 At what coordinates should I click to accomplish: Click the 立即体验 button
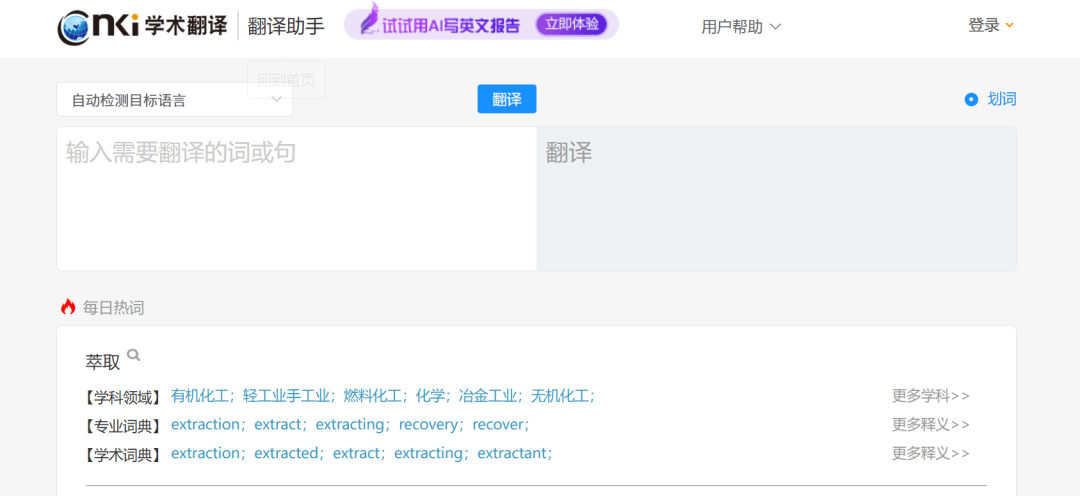571,25
